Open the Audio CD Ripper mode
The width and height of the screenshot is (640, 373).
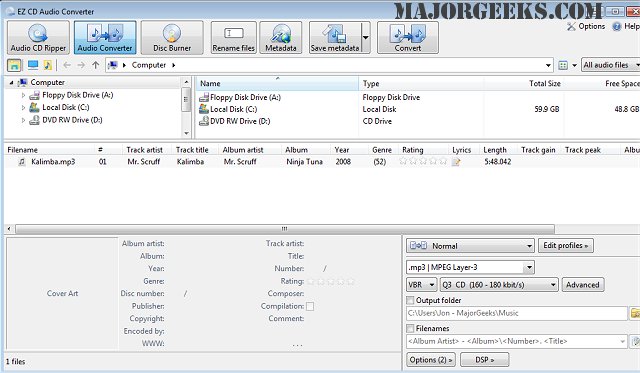(38, 38)
